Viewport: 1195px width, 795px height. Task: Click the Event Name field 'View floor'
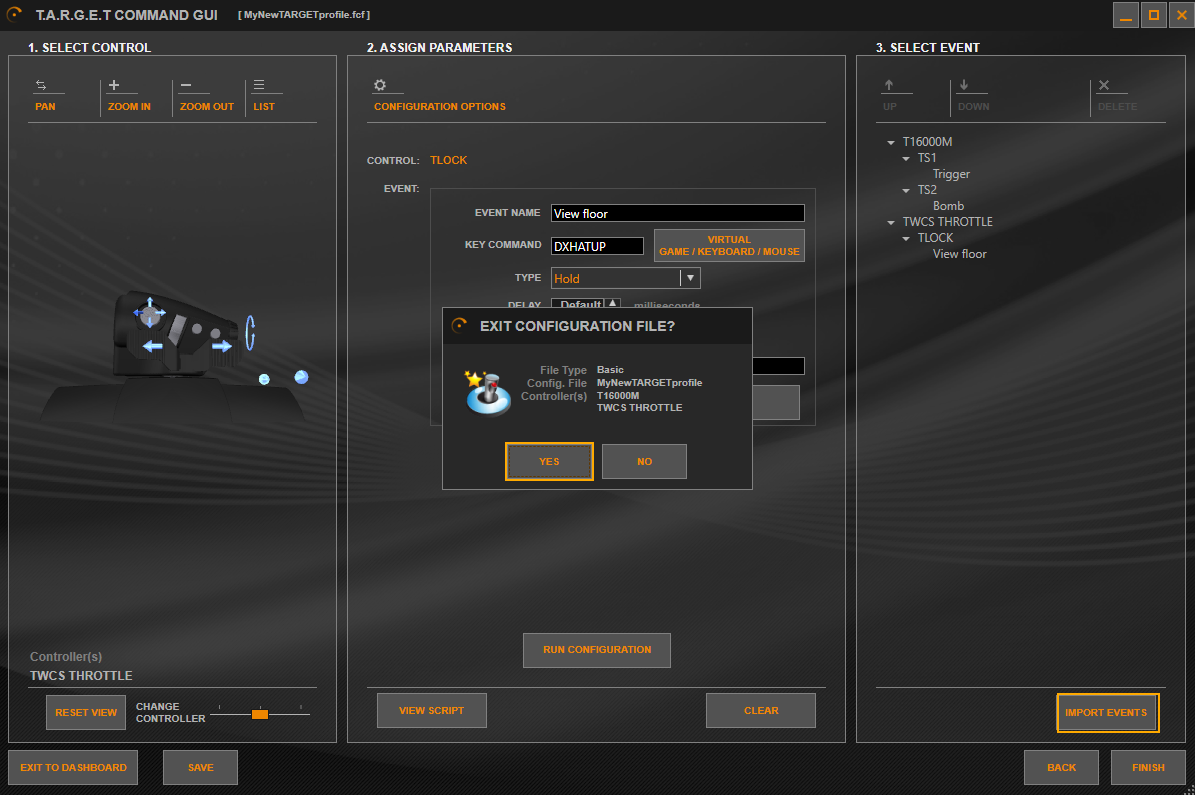tap(678, 213)
